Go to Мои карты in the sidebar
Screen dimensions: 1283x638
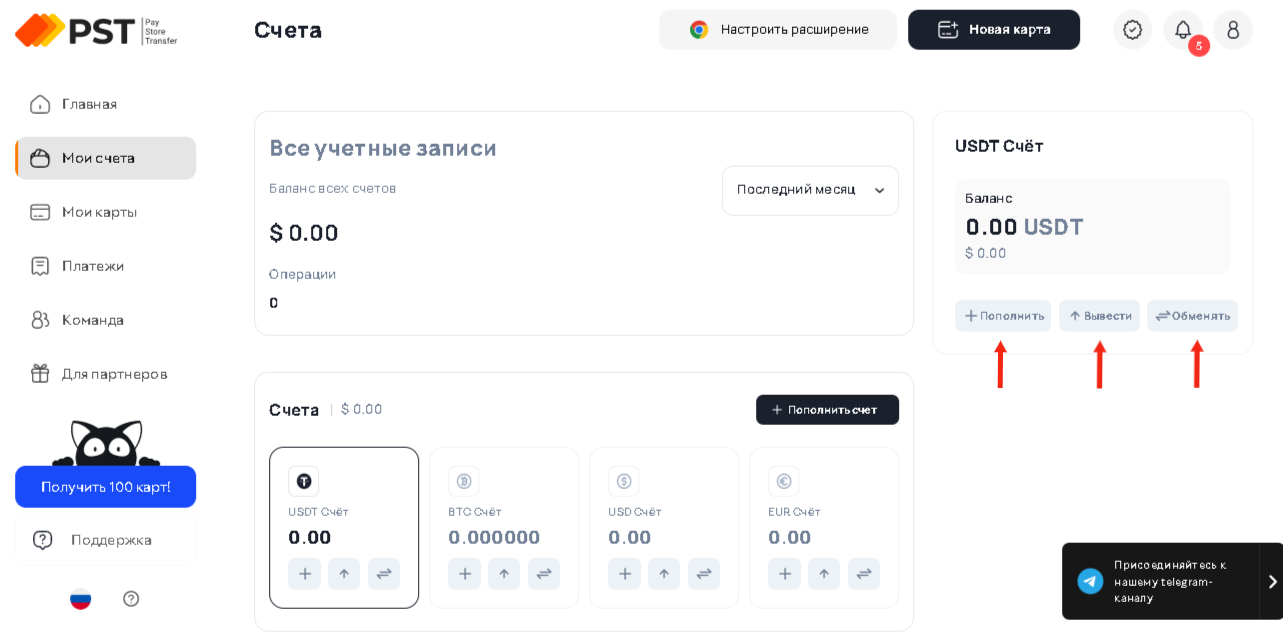click(x=99, y=212)
